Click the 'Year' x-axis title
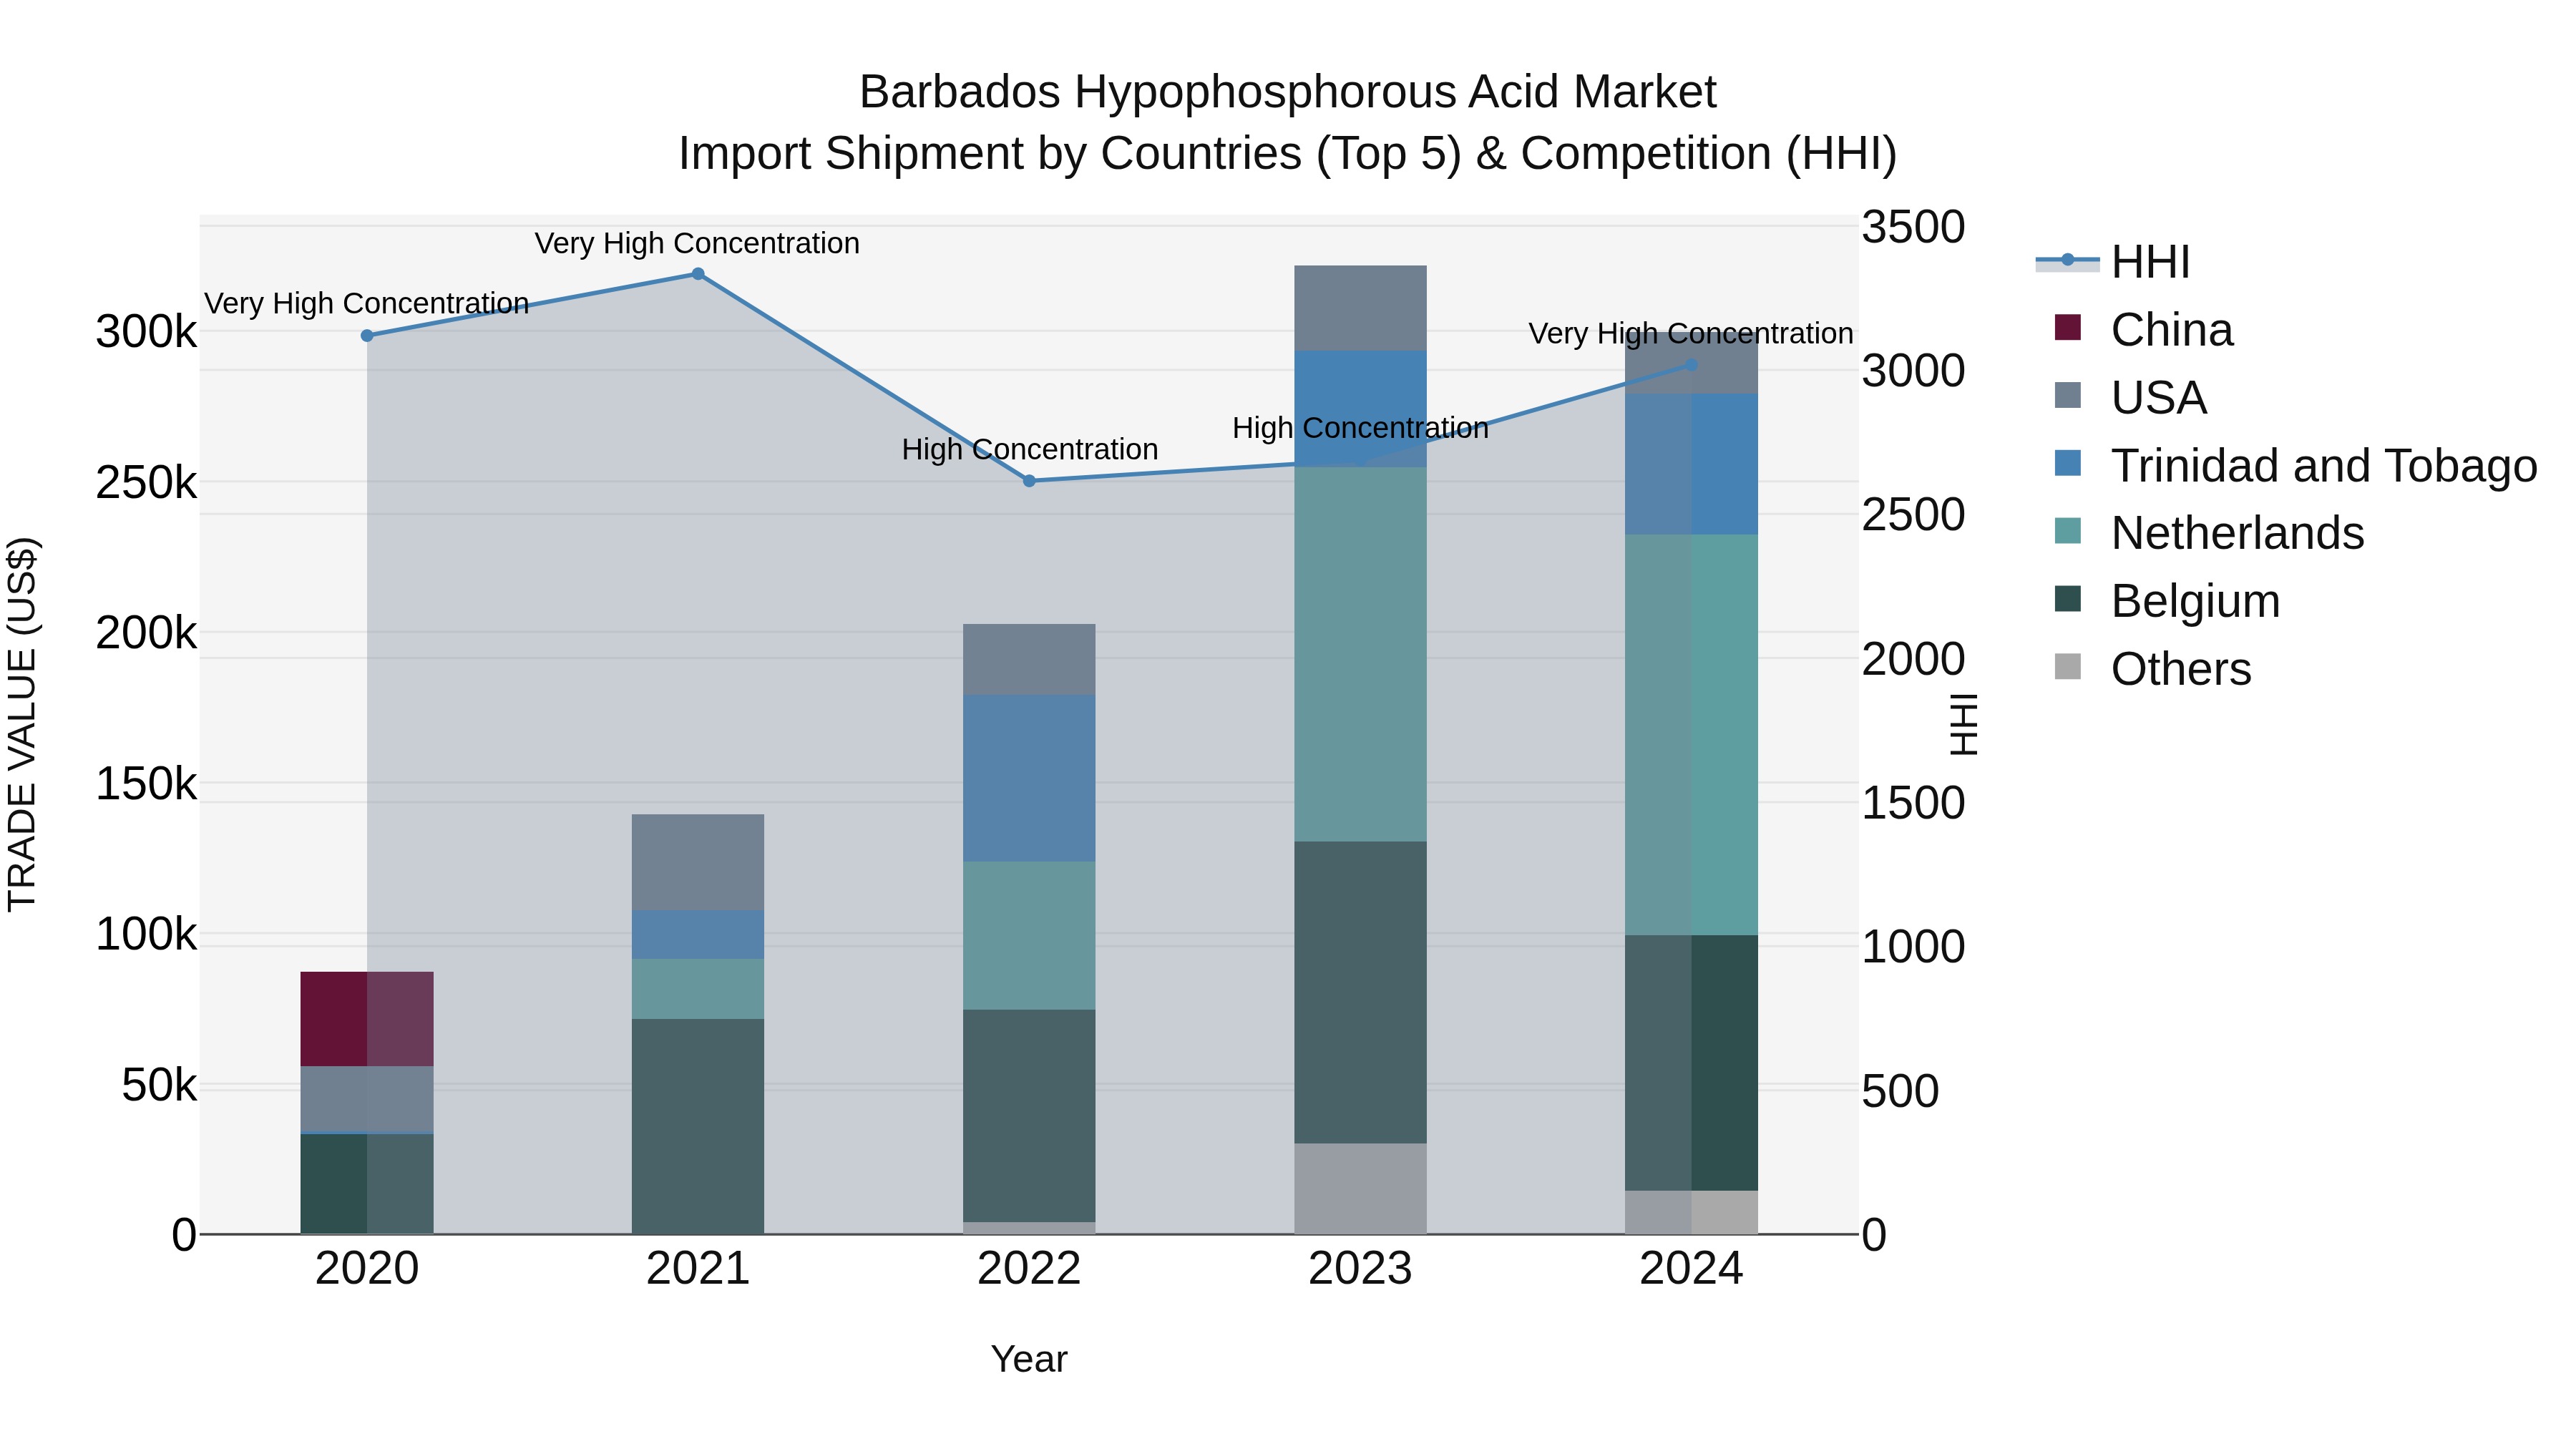Viewport: 2576px width, 1449px height. (1029, 1359)
